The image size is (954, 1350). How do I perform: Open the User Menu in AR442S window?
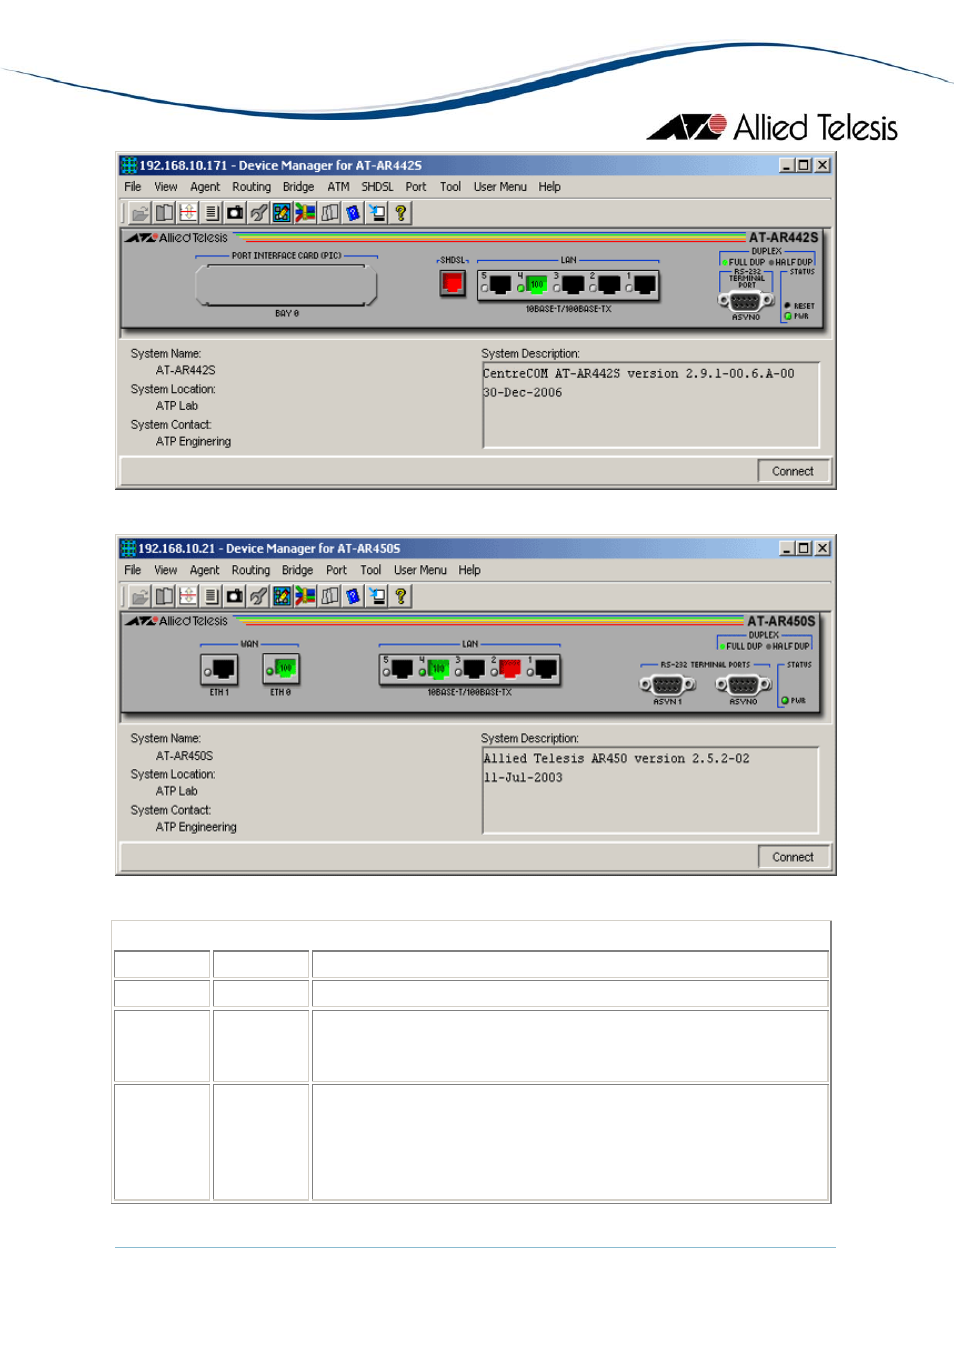500,187
